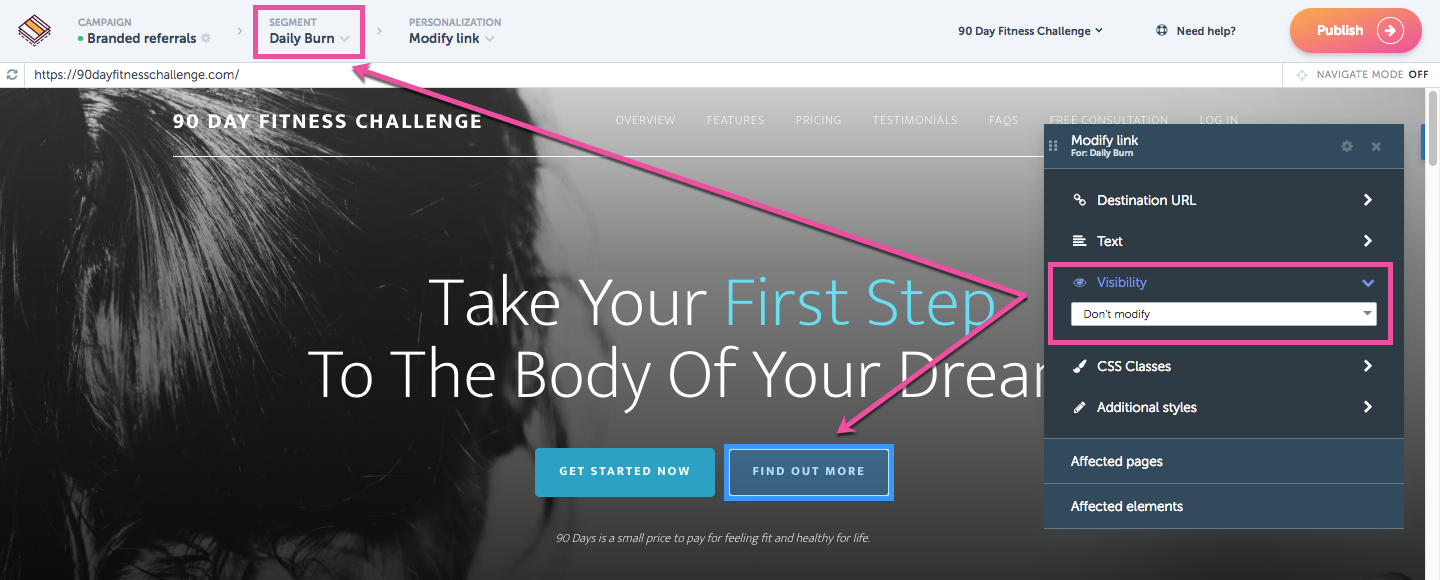Click the Need help globe icon
Image resolution: width=1440 pixels, height=580 pixels.
tap(1162, 30)
